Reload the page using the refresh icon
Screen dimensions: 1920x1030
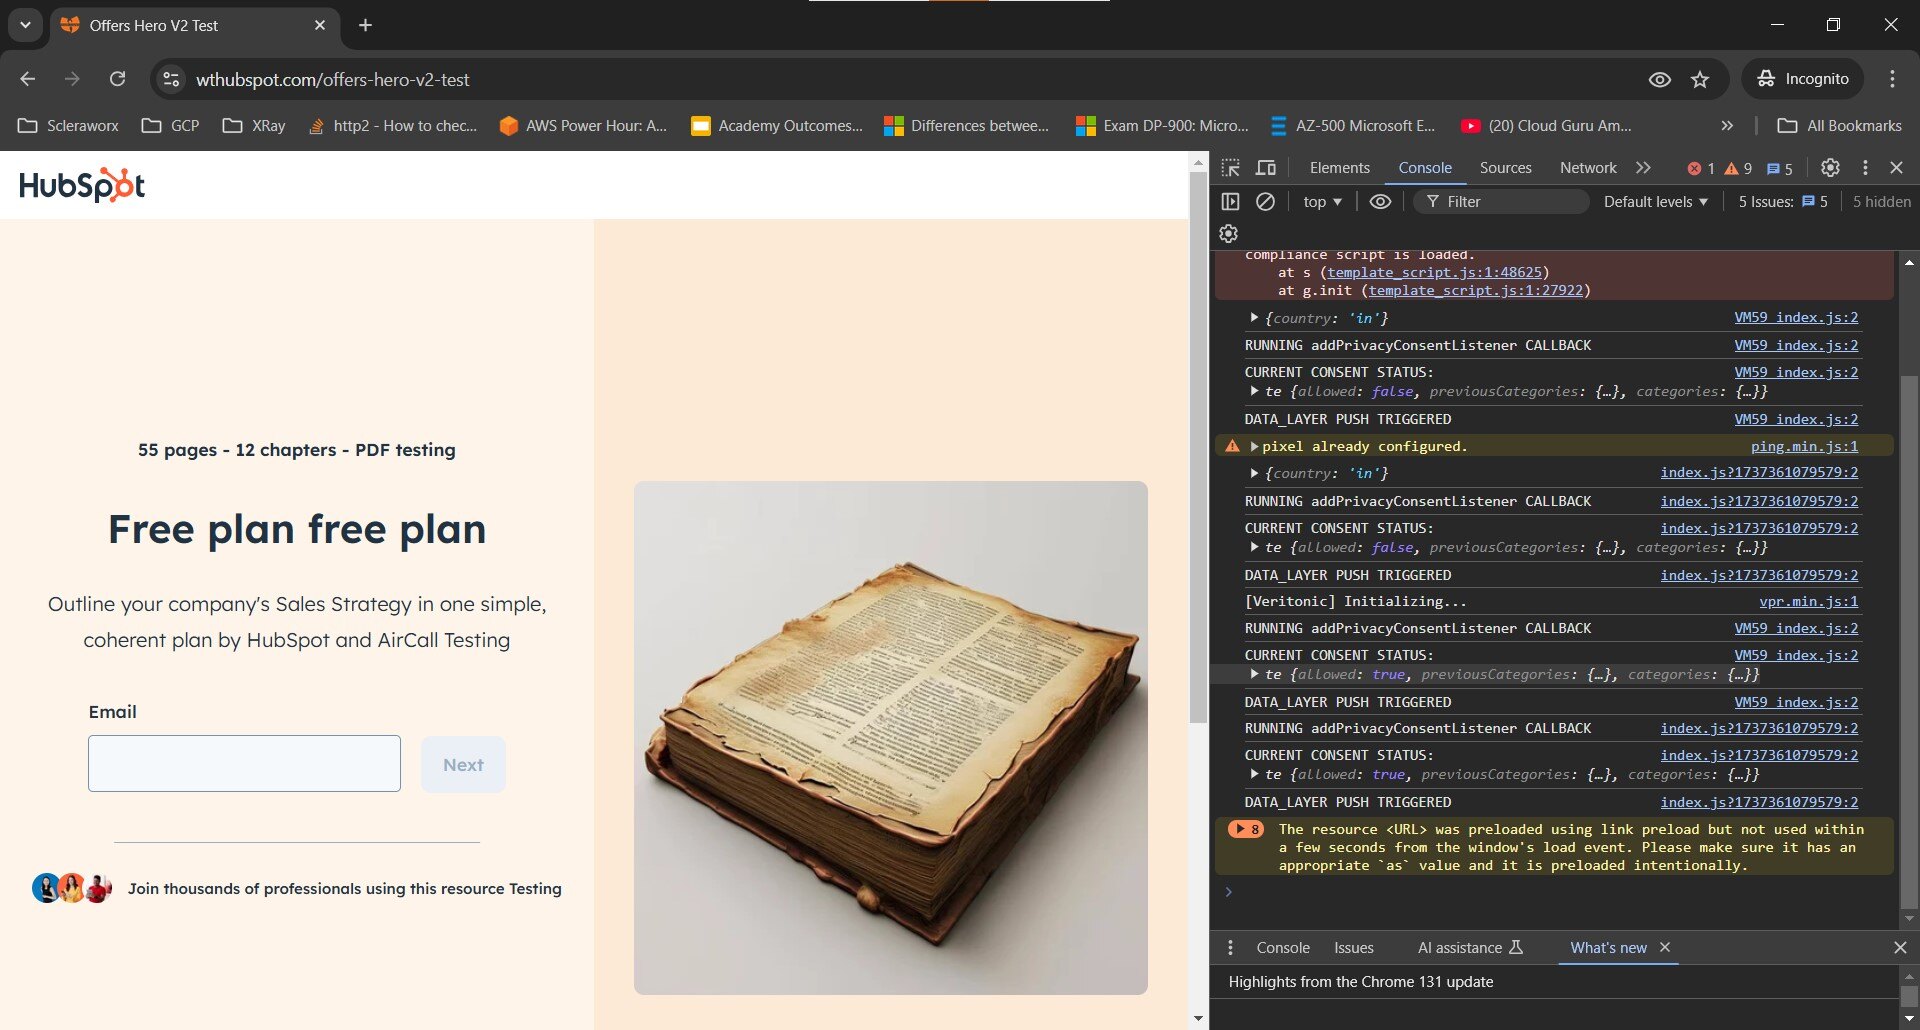click(x=117, y=79)
